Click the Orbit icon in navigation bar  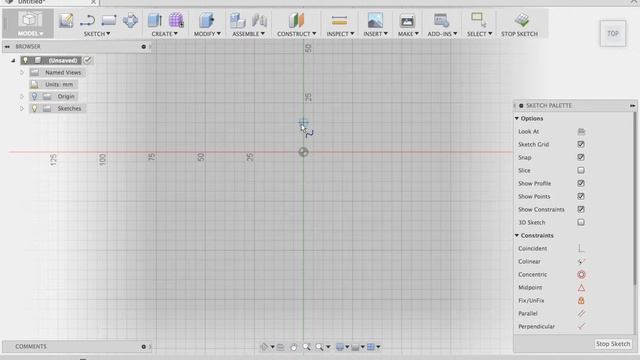(x=264, y=347)
